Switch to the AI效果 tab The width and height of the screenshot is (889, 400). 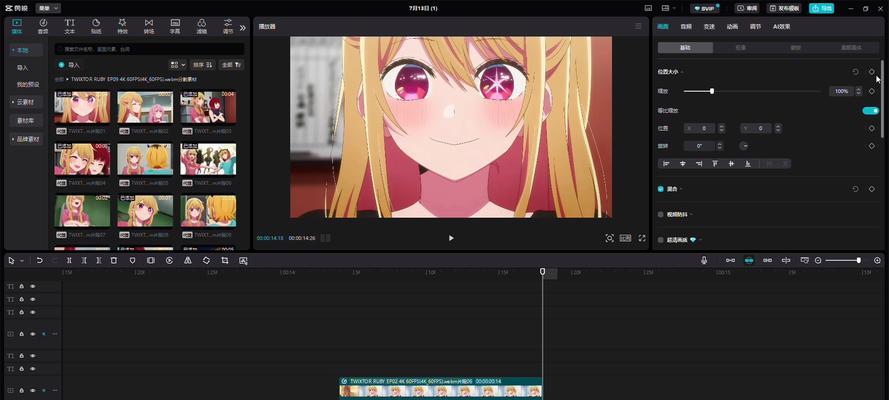(x=781, y=27)
